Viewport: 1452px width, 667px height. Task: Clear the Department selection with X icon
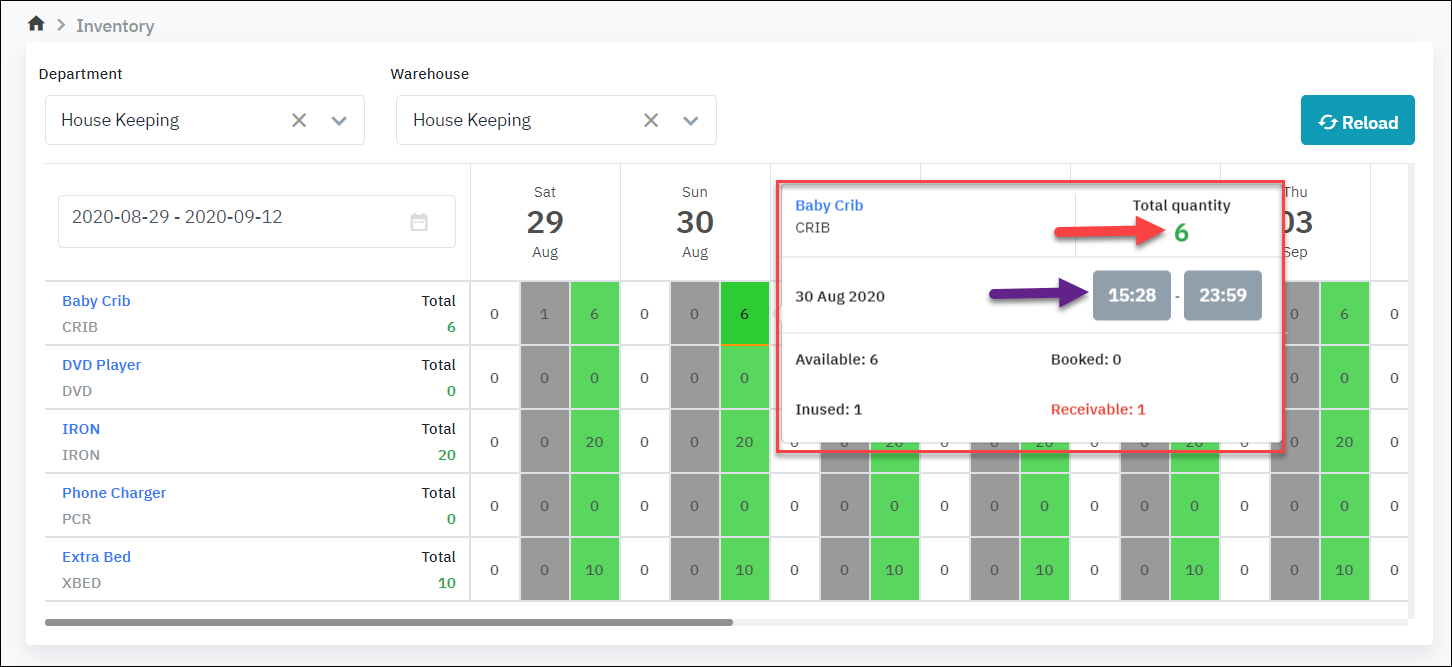299,120
